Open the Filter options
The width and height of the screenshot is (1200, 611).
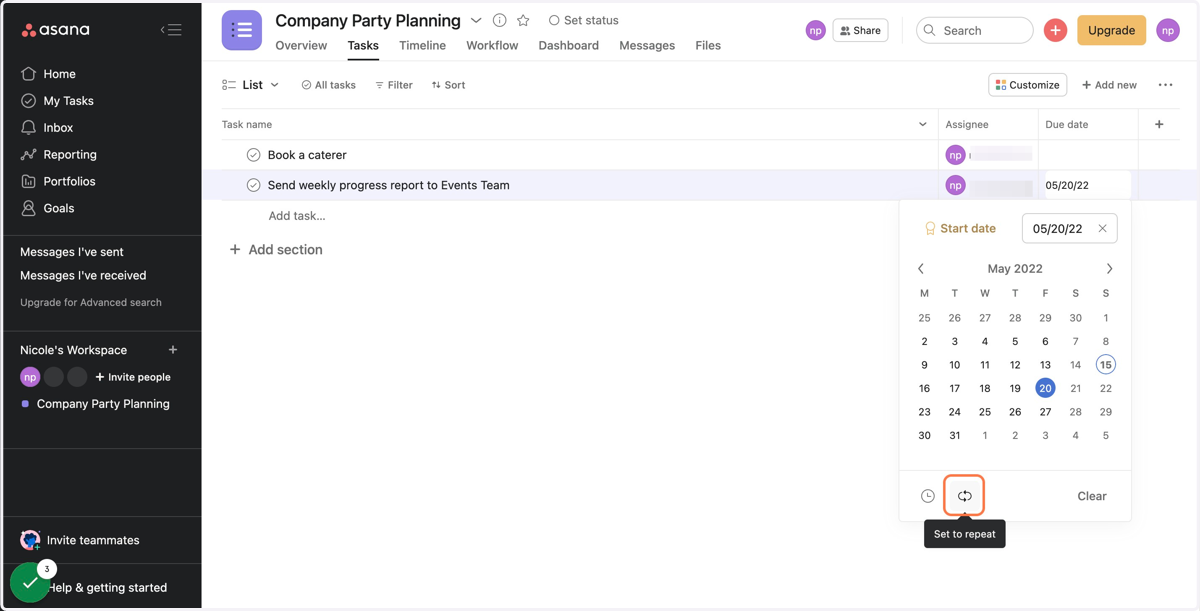click(394, 85)
